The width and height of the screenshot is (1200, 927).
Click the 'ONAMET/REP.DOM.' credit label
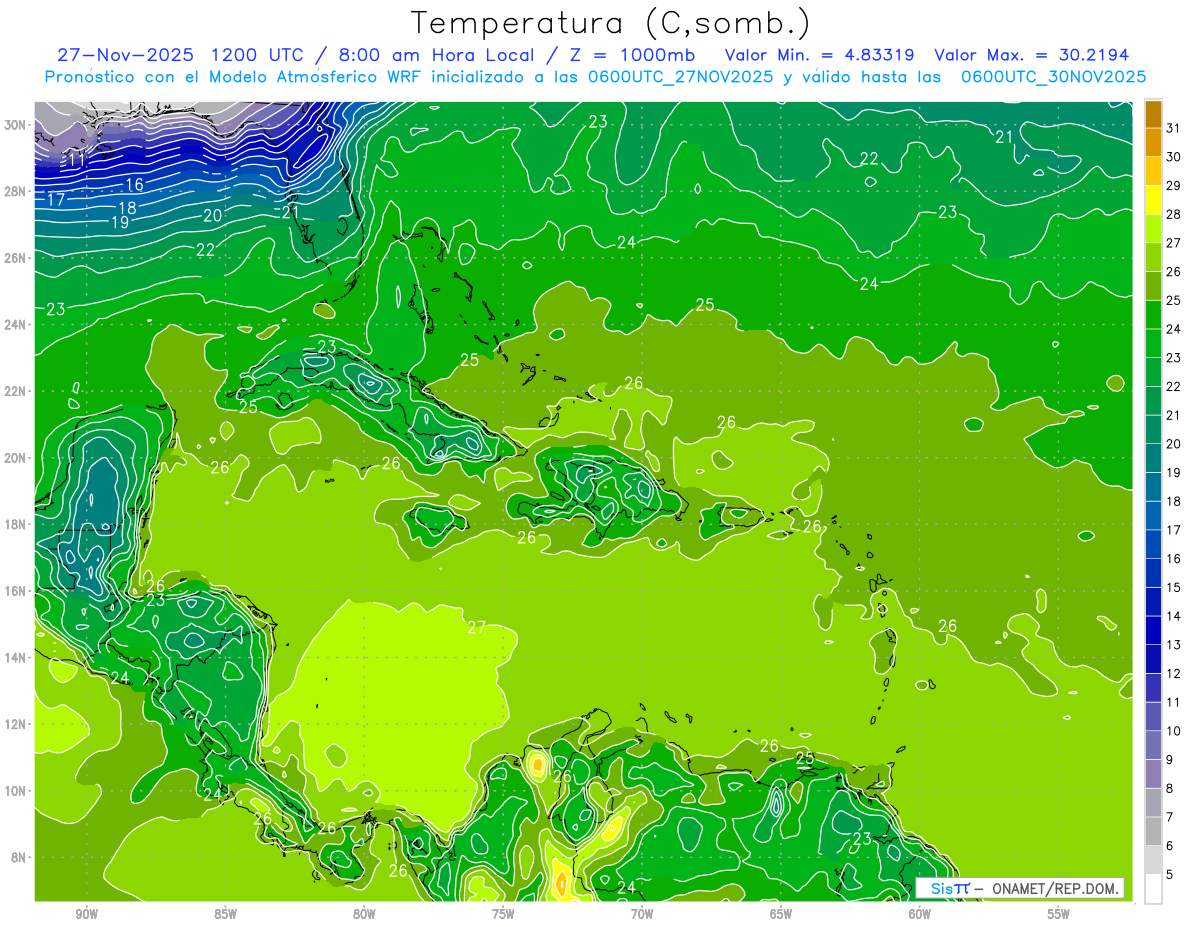coord(1055,888)
